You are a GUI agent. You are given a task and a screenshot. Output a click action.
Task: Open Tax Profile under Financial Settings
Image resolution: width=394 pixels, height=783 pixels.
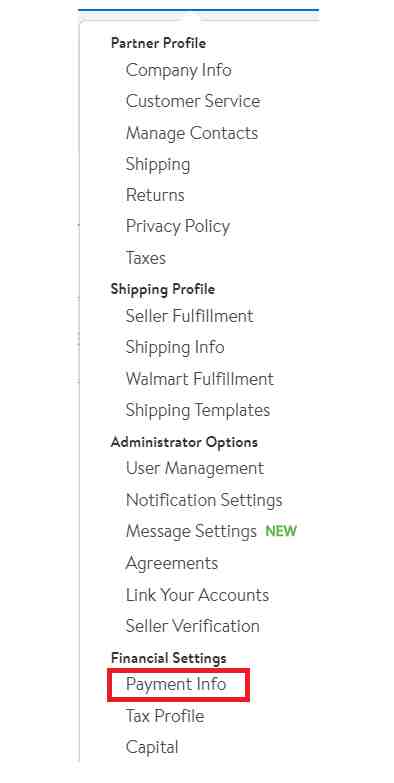coord(165,717)
